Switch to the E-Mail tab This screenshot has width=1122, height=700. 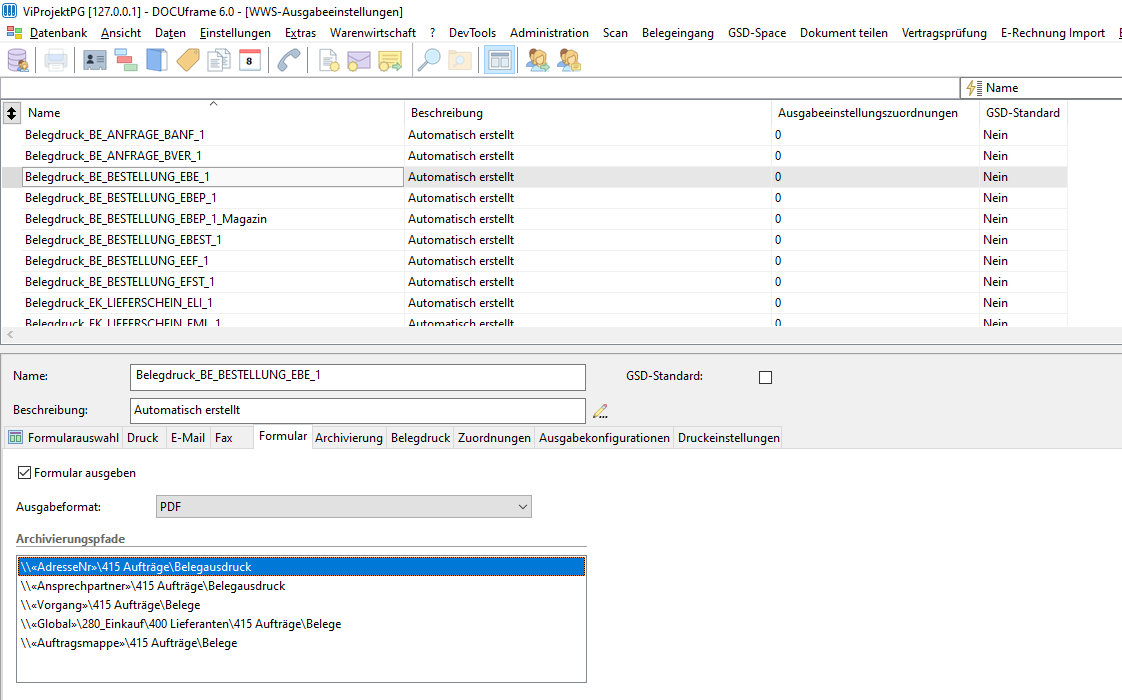pyautogui.click(x=187, y=437)
